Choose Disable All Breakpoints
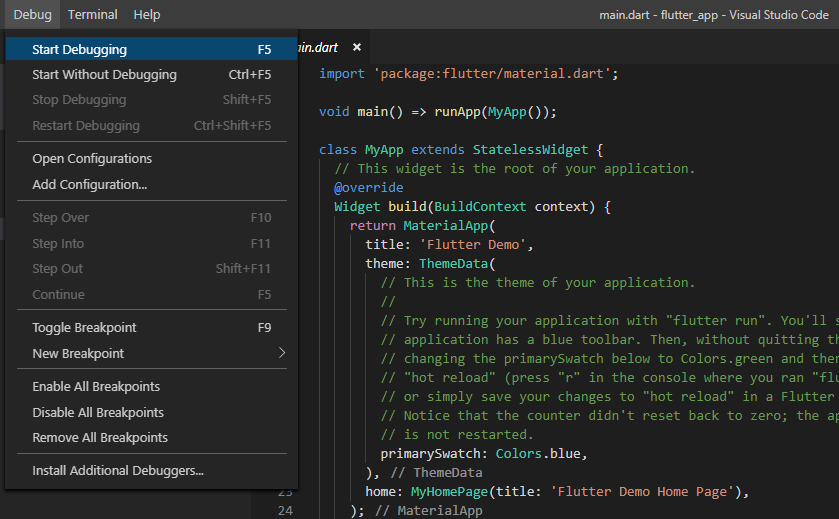Screen dimensions: 839x519 click(151, 413)
